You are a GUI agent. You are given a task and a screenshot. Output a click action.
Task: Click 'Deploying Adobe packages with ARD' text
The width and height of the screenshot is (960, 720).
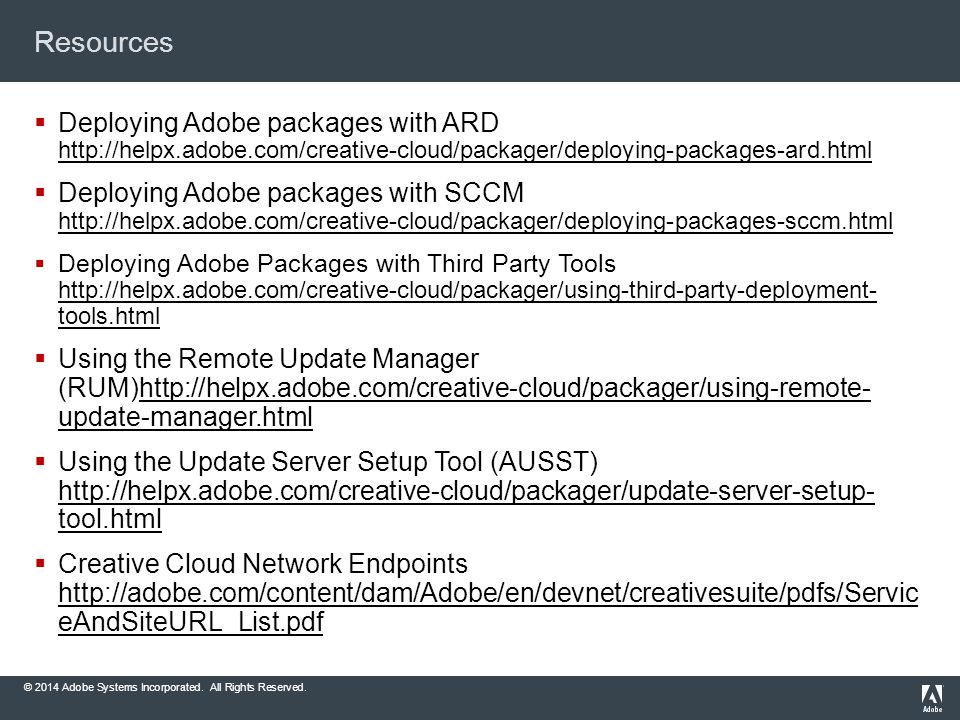tap(279, 122)
